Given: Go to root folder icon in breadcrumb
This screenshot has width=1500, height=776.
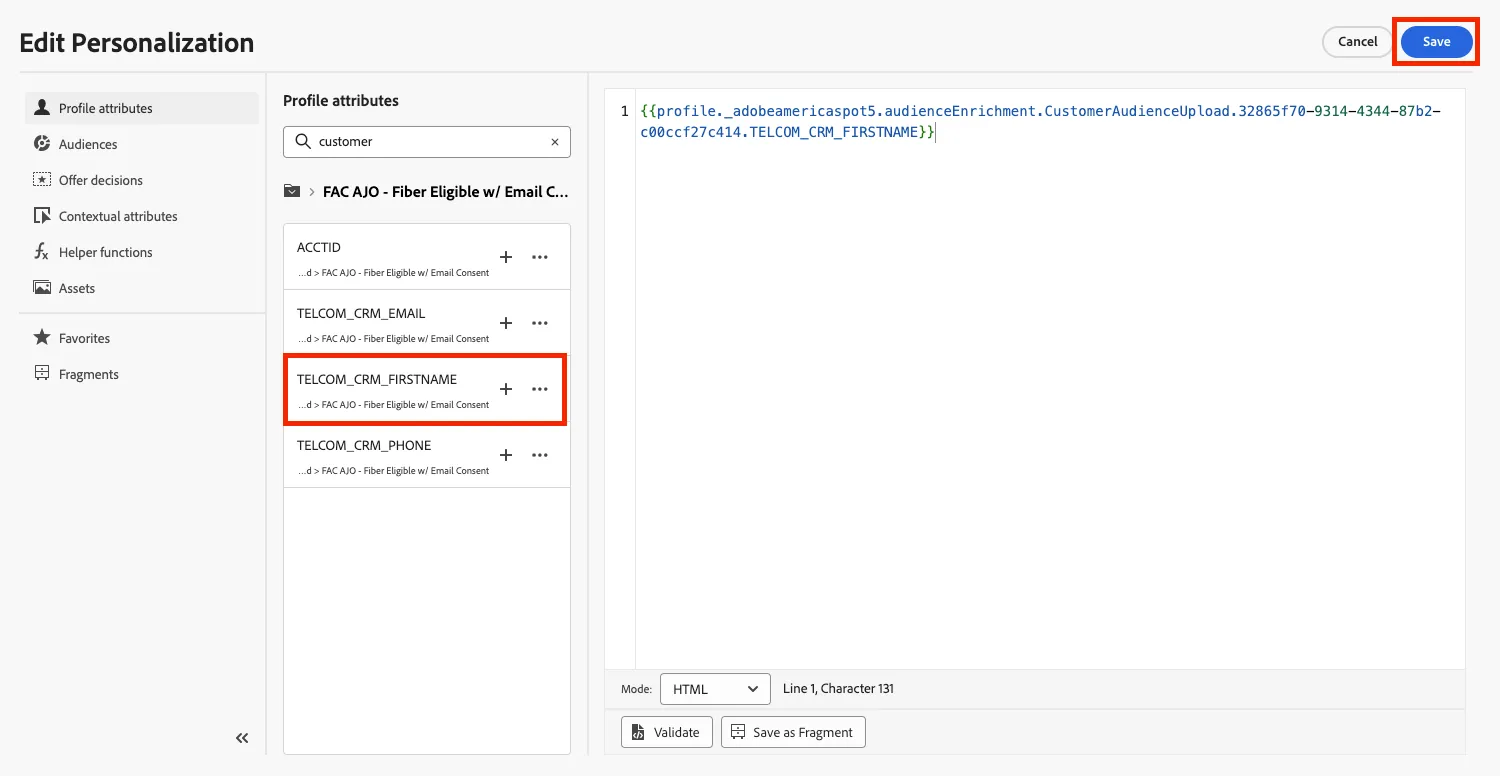Looking at the screenshot, I should coord(292,191).
